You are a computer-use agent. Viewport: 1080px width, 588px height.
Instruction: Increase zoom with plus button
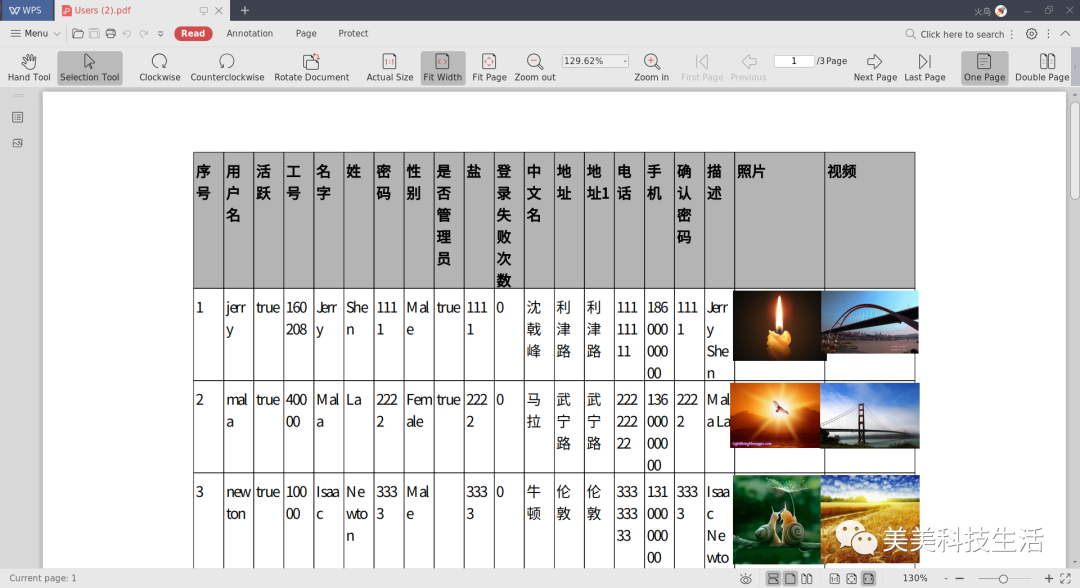tap(1049, 578)
